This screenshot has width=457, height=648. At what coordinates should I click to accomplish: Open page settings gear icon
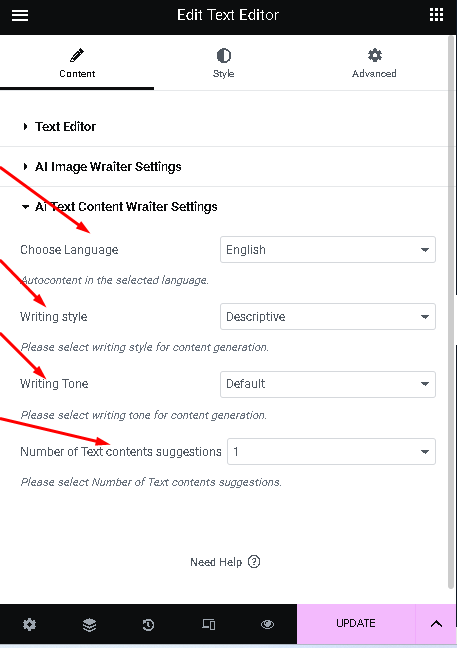click(x=29, y=624)
